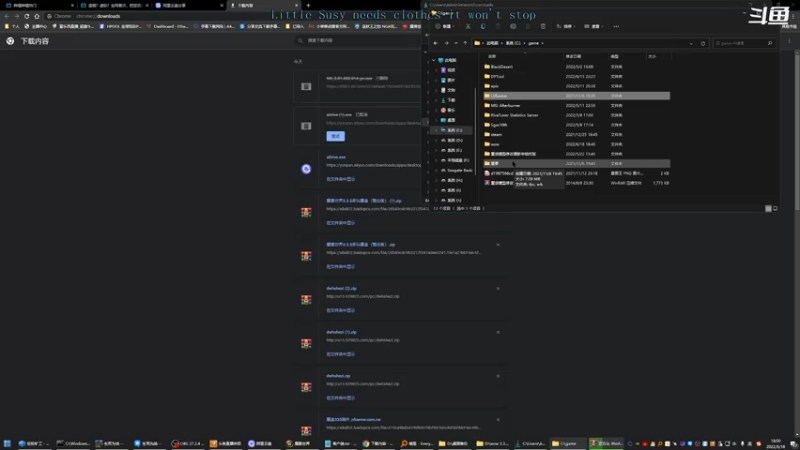800x450 pixels.
Task: Open the See more ellipsis in Explorer toolbar
Action: point(616,26)
